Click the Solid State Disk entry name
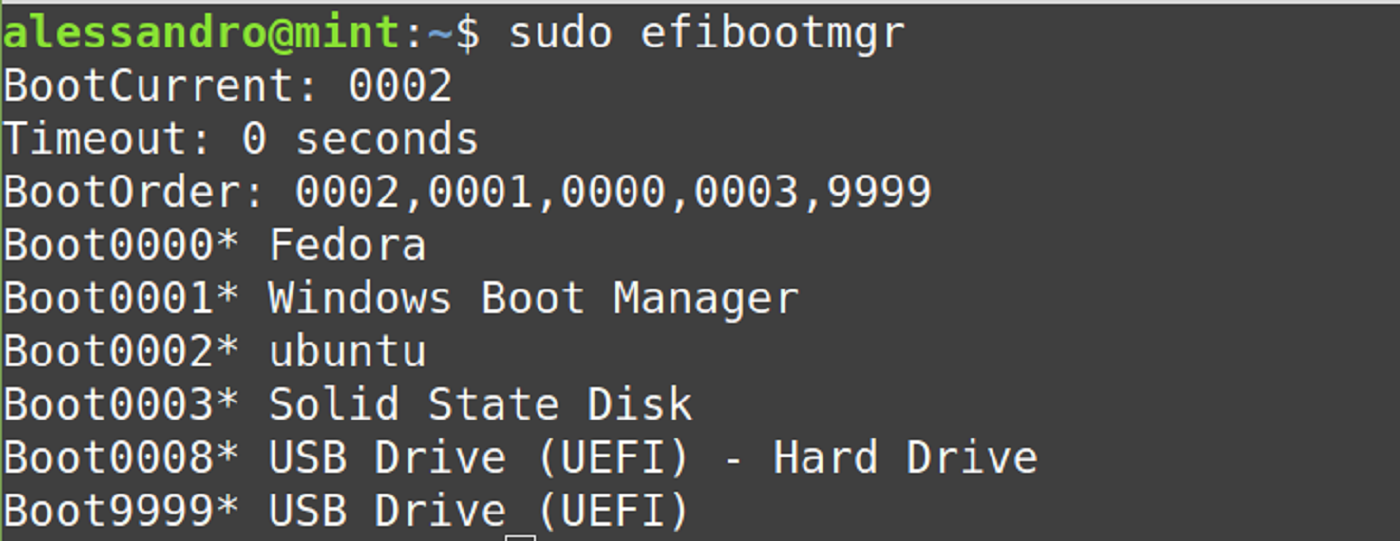 click(x=480, y=405)
